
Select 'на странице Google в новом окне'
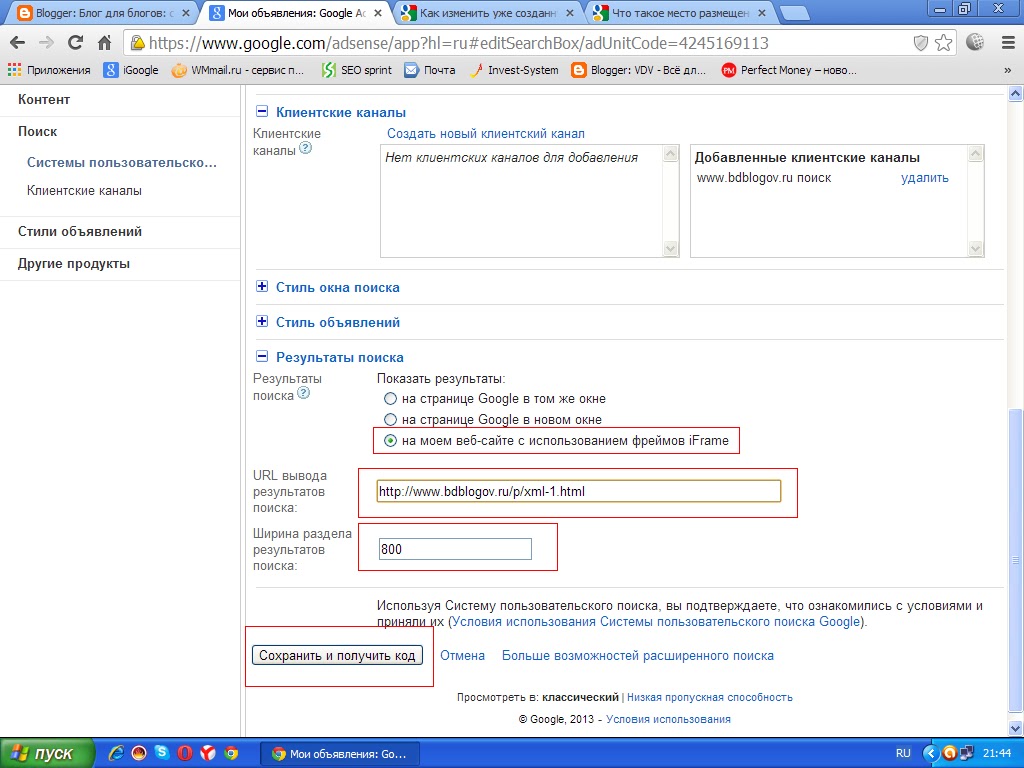point(390,419)
